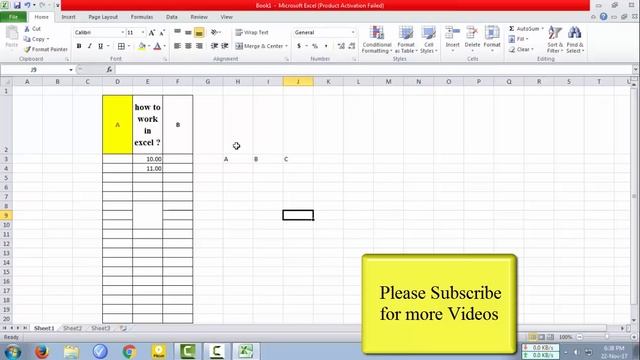Open the Calibri font name dropdown
Screen dimensions: 640x360
pos(122,32)
